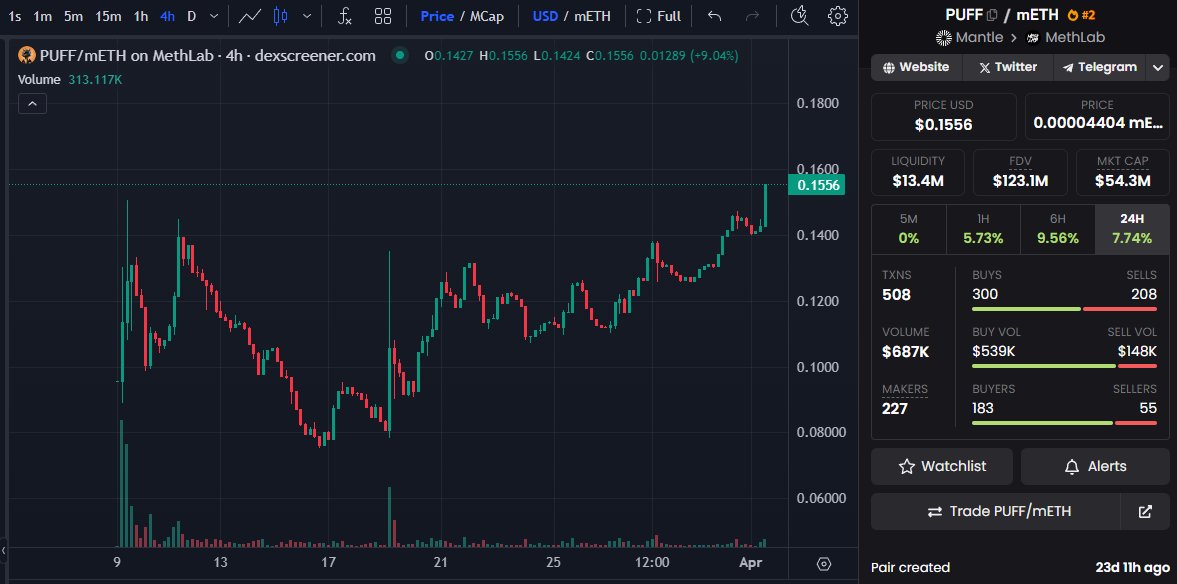Screen dimensions: 1177x584
Task: Select the 1H stats tab
Action: point(983,229)
